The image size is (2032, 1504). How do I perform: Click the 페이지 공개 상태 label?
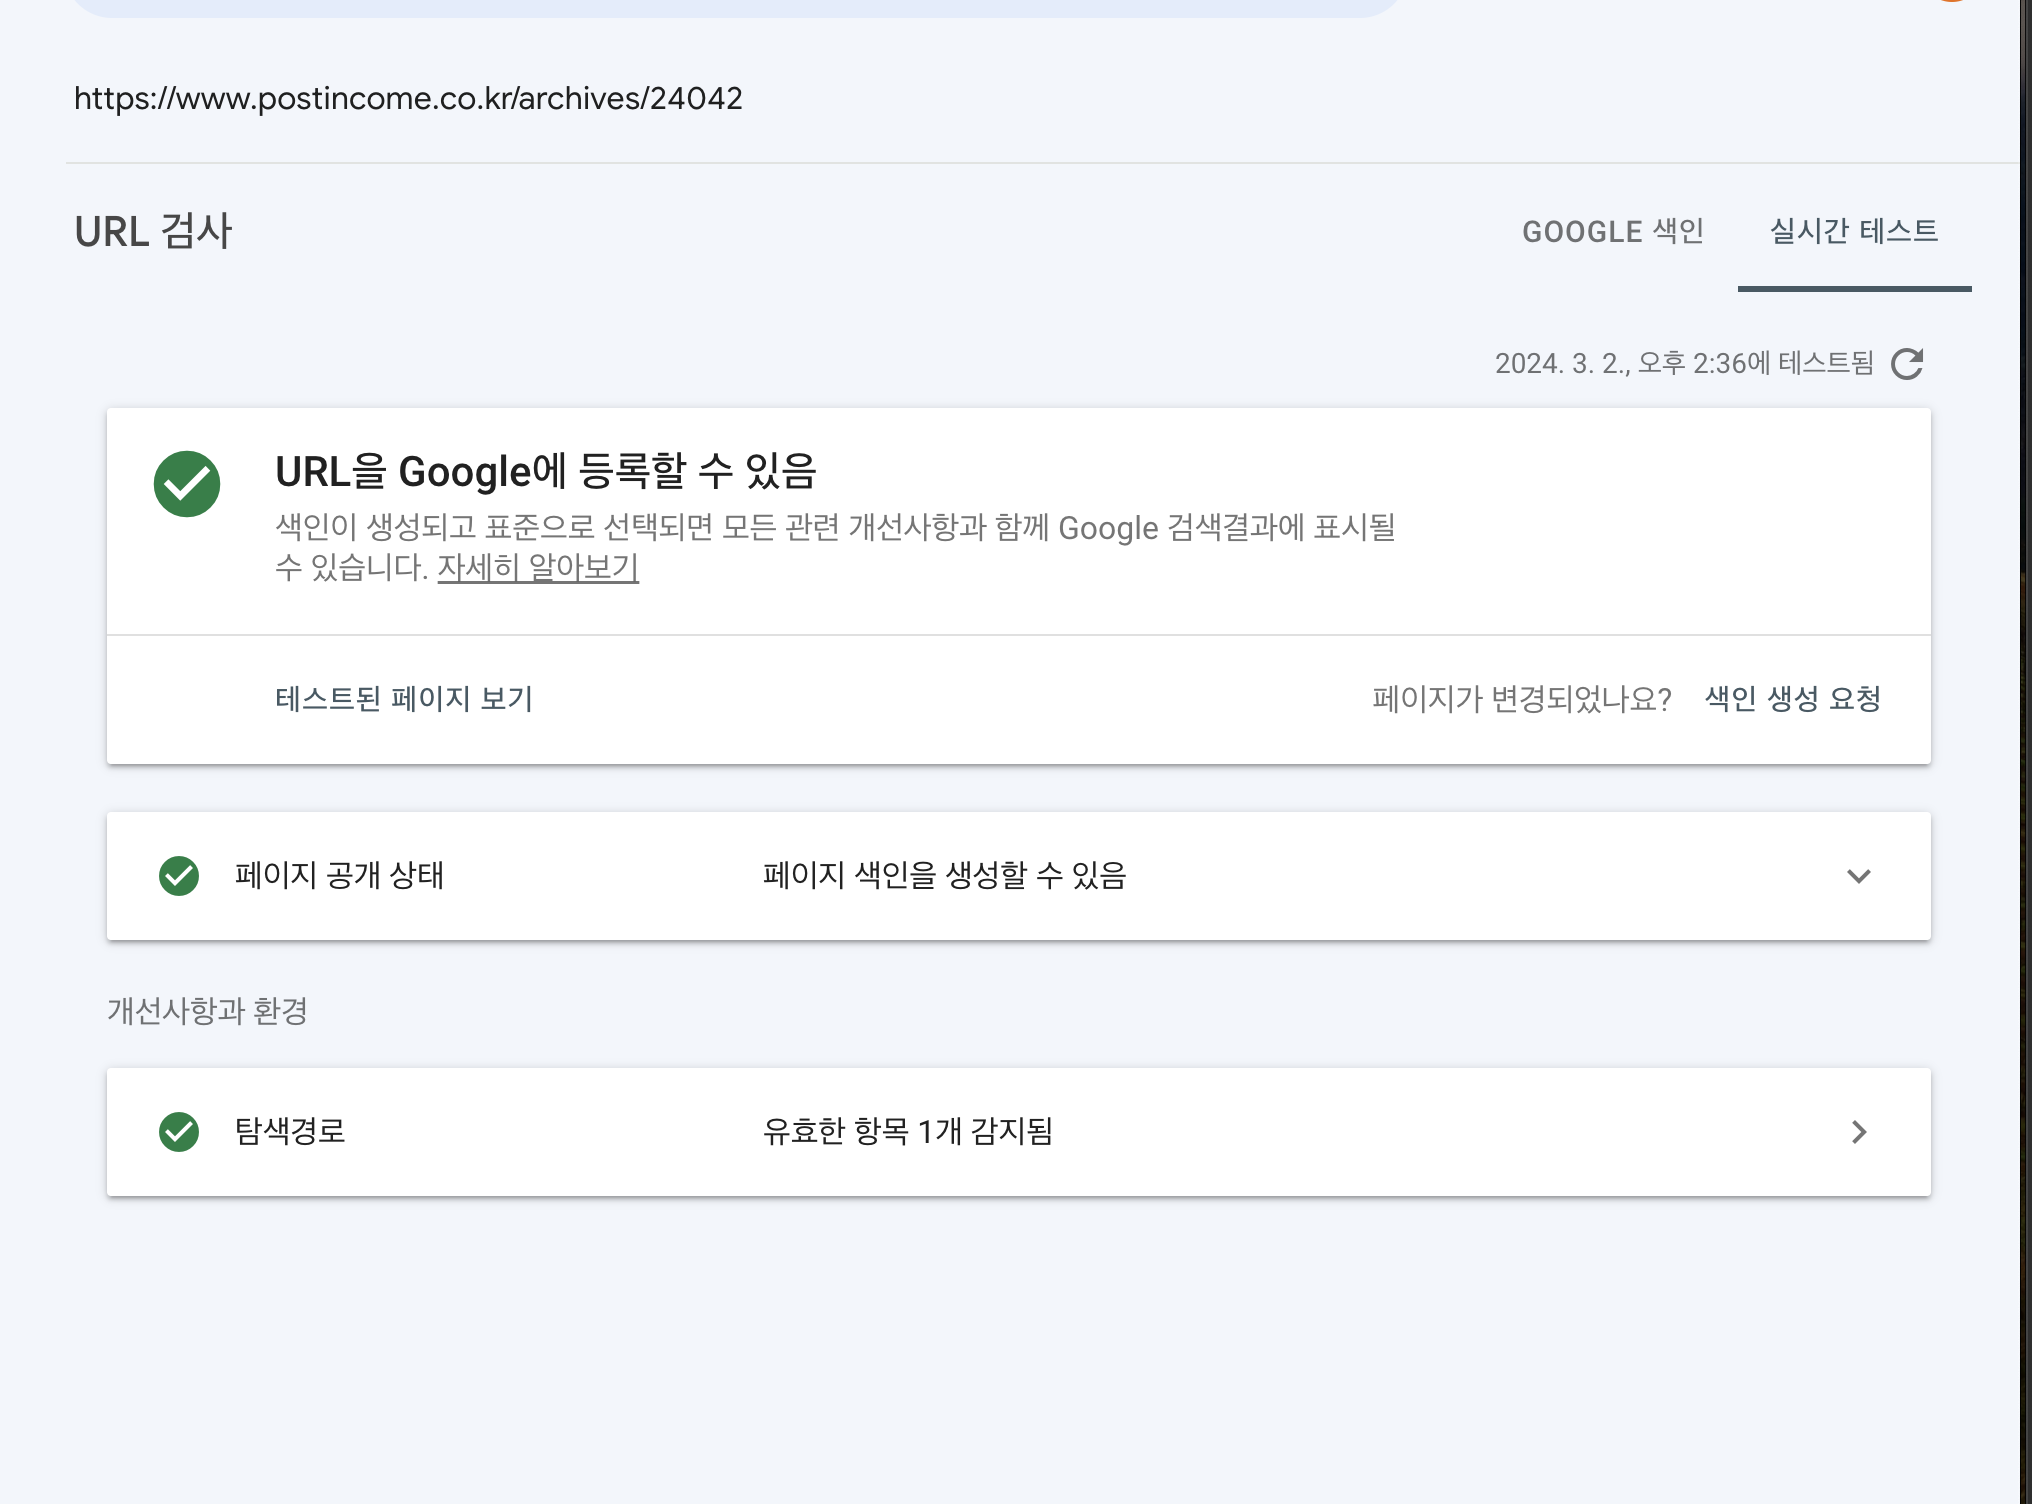coord(339,876)
